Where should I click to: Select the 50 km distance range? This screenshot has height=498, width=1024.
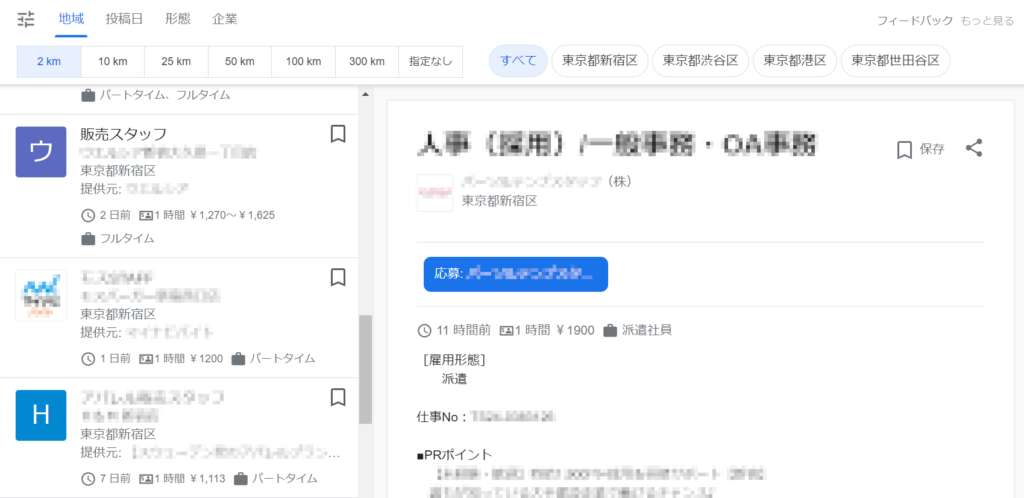(x=239, y=61)
